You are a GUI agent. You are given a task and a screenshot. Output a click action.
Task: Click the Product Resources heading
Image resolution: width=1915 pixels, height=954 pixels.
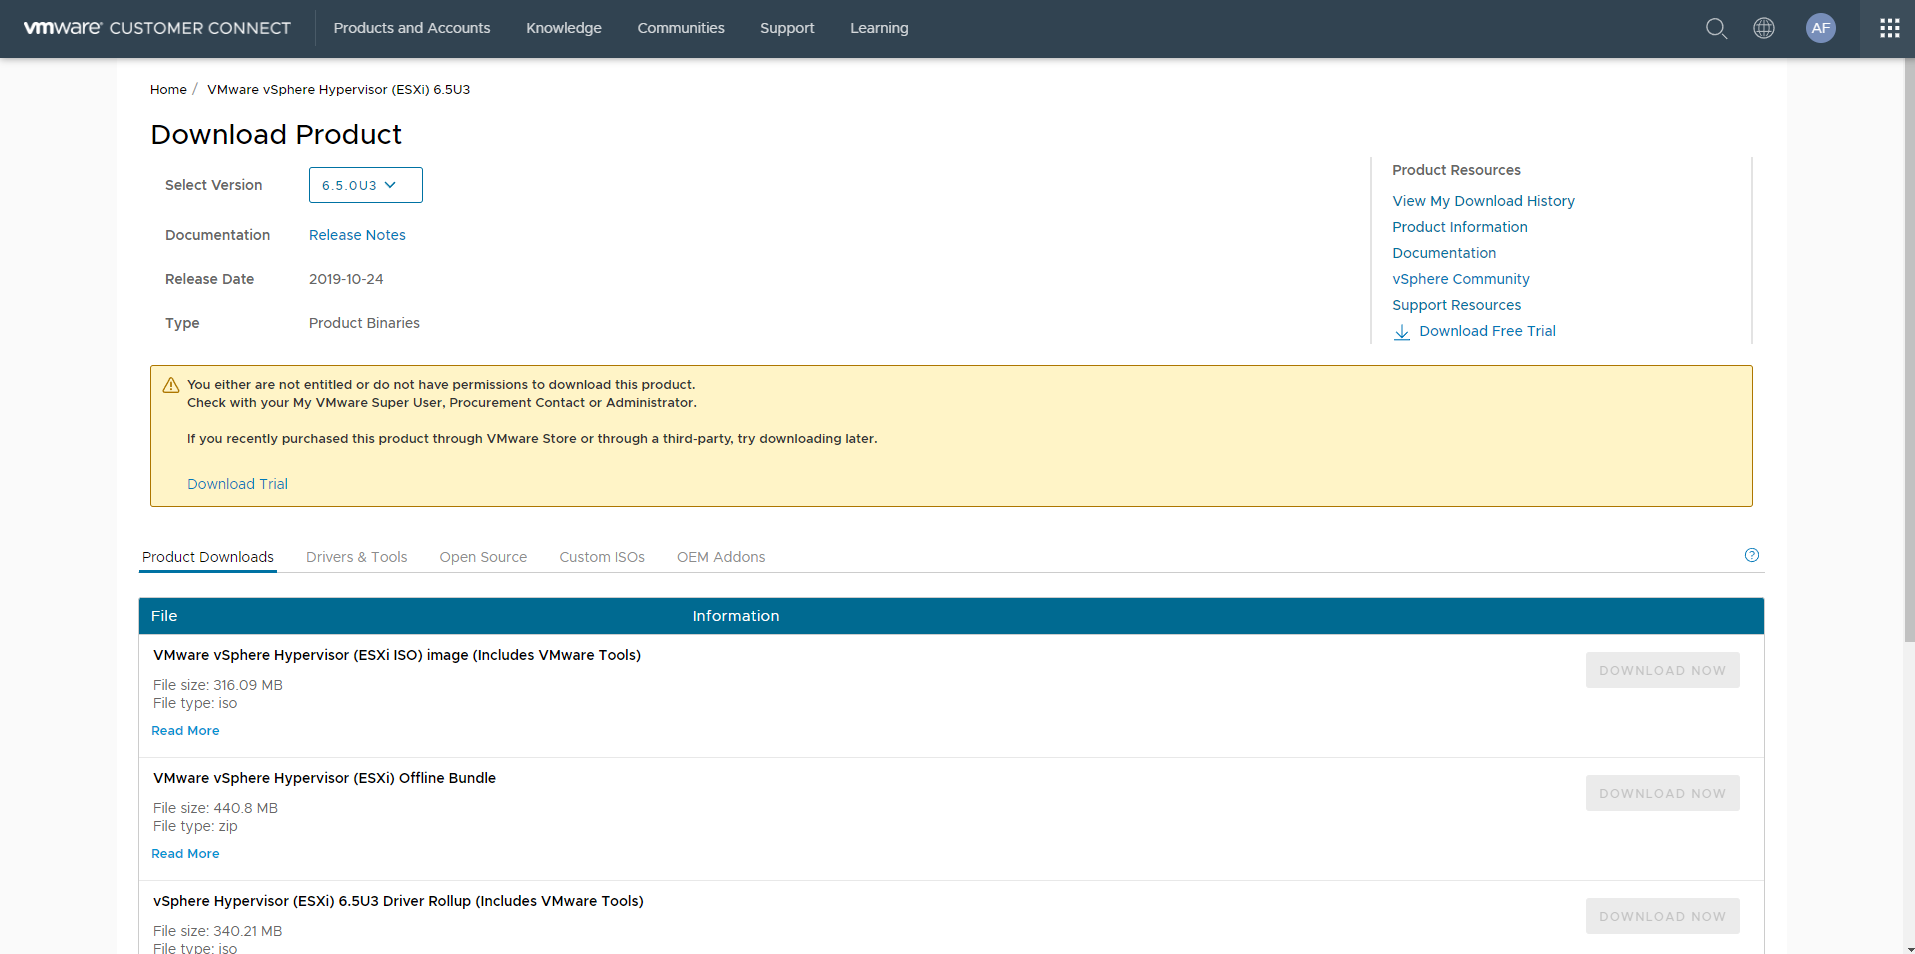(x=1456, y=170)
